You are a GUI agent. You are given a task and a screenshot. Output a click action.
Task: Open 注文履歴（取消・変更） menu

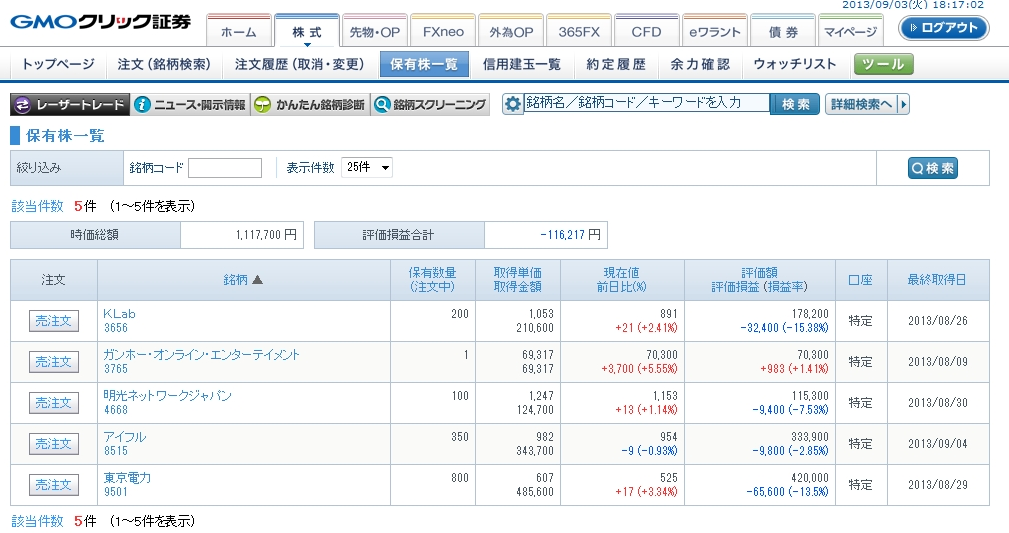(300, 64)
